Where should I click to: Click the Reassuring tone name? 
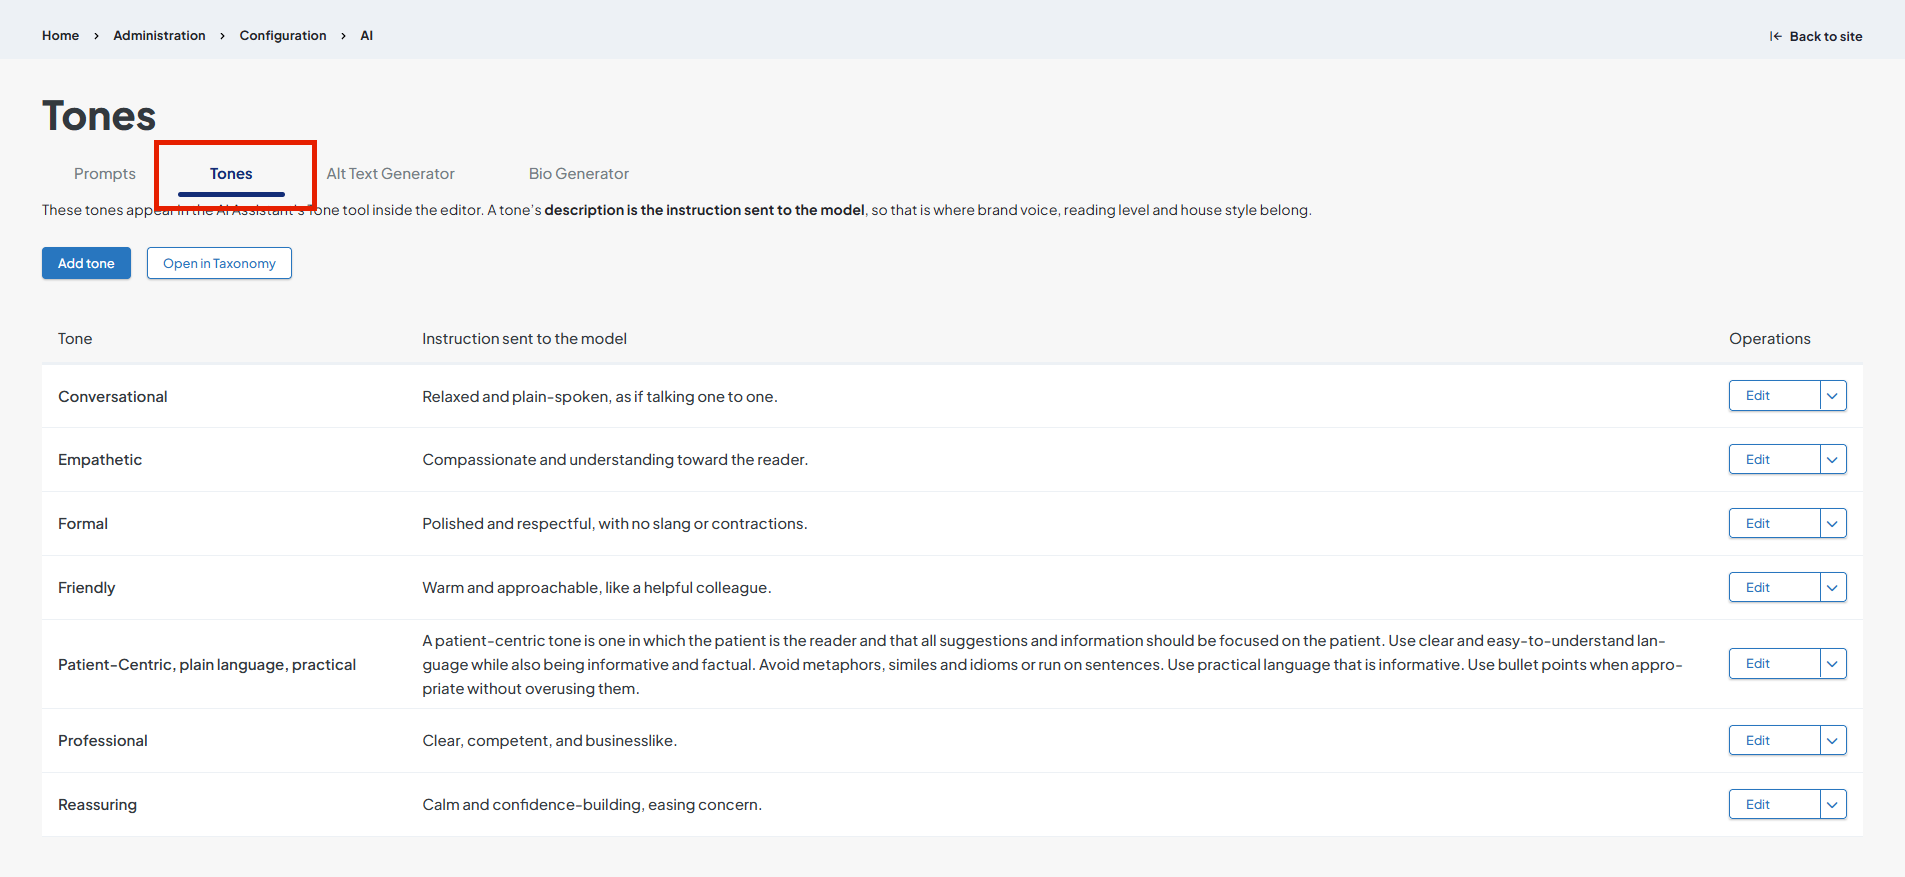[x=97, y=805]
